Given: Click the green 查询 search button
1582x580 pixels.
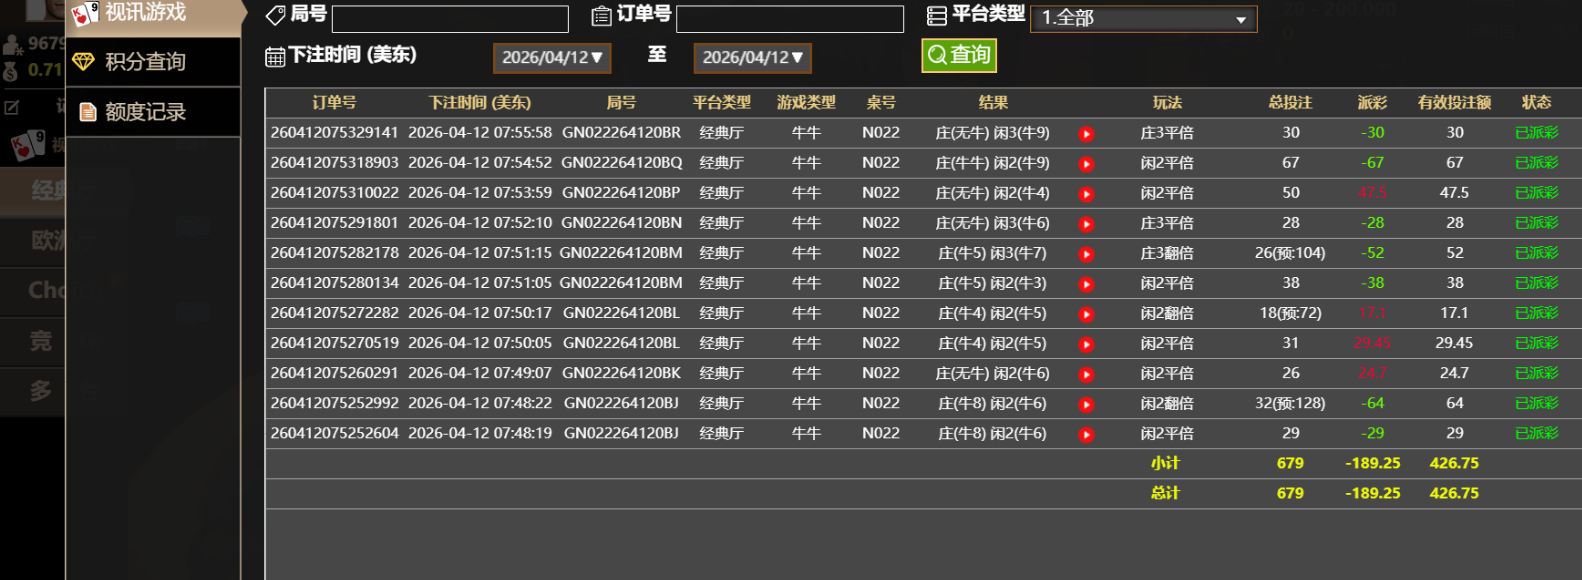Looking at the screenshot, I should point(959,55).
